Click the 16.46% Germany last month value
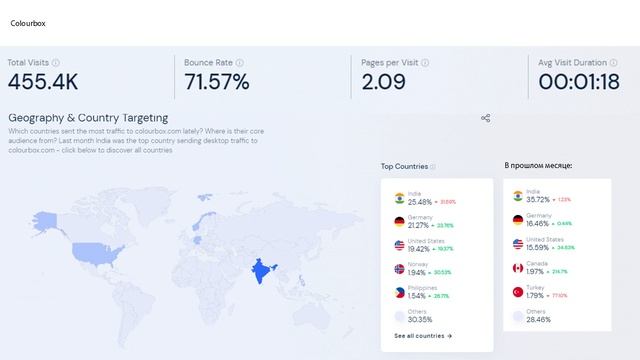This screenshot has height=360, width=640. click(x=538, y=224)
